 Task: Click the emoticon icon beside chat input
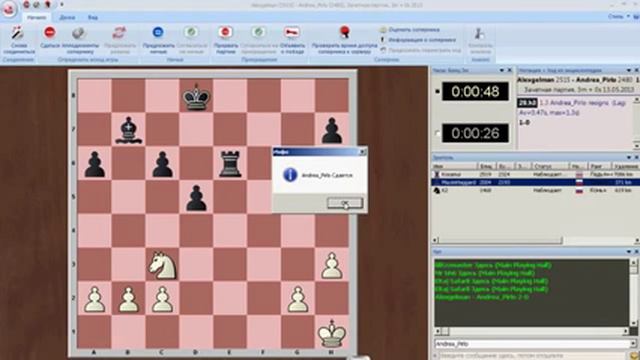[x=634, y=356]
